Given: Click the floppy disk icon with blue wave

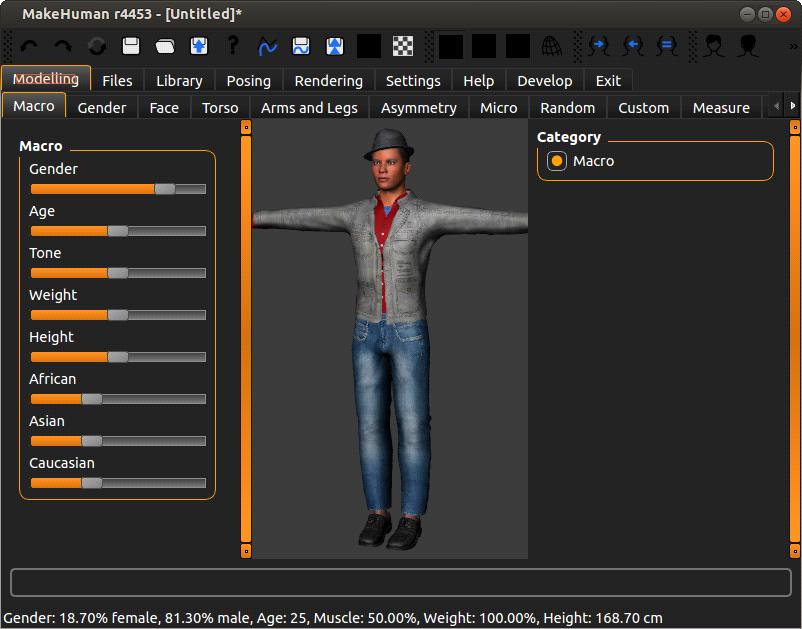Looking at the screenshot, I should [x=301, y=46].
